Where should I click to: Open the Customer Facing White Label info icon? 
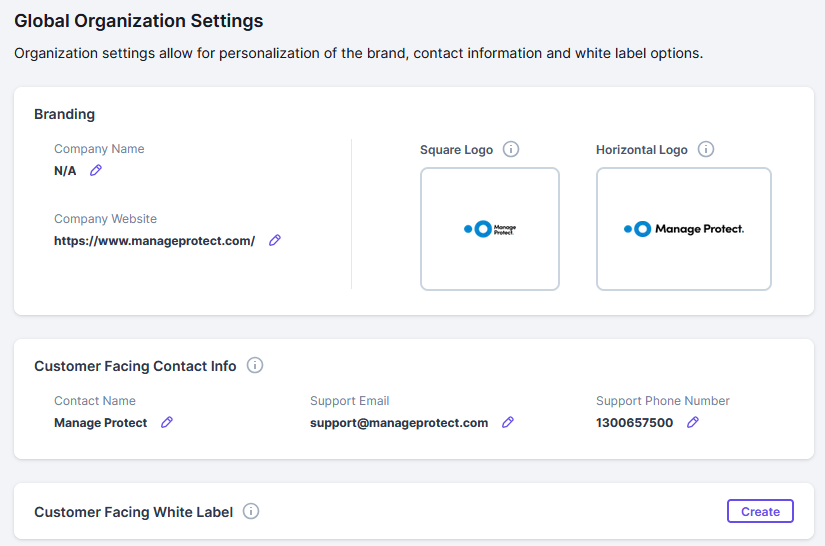pos(251,511)
